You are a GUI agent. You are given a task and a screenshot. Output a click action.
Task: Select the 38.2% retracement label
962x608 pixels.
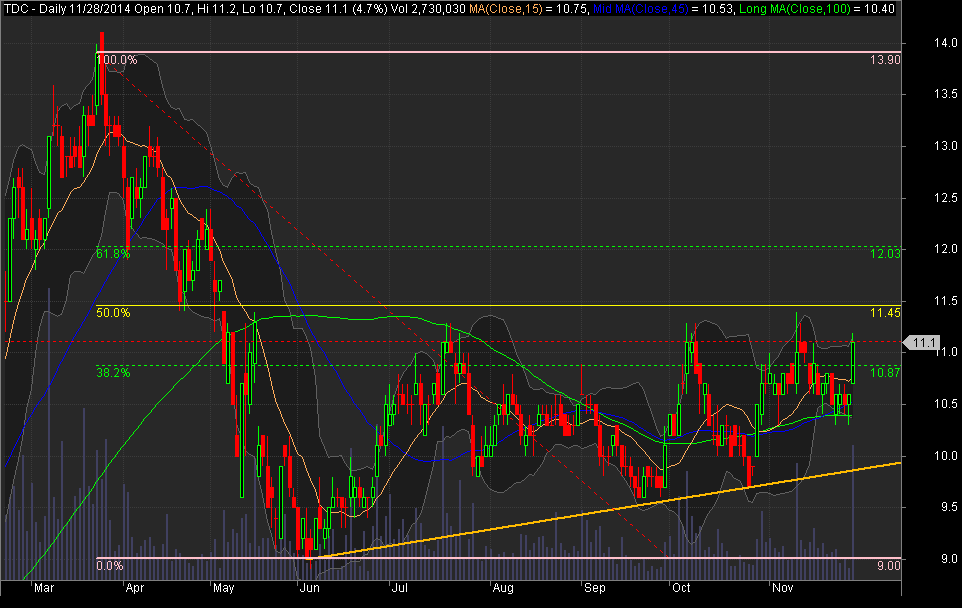(x=114, y=372)
